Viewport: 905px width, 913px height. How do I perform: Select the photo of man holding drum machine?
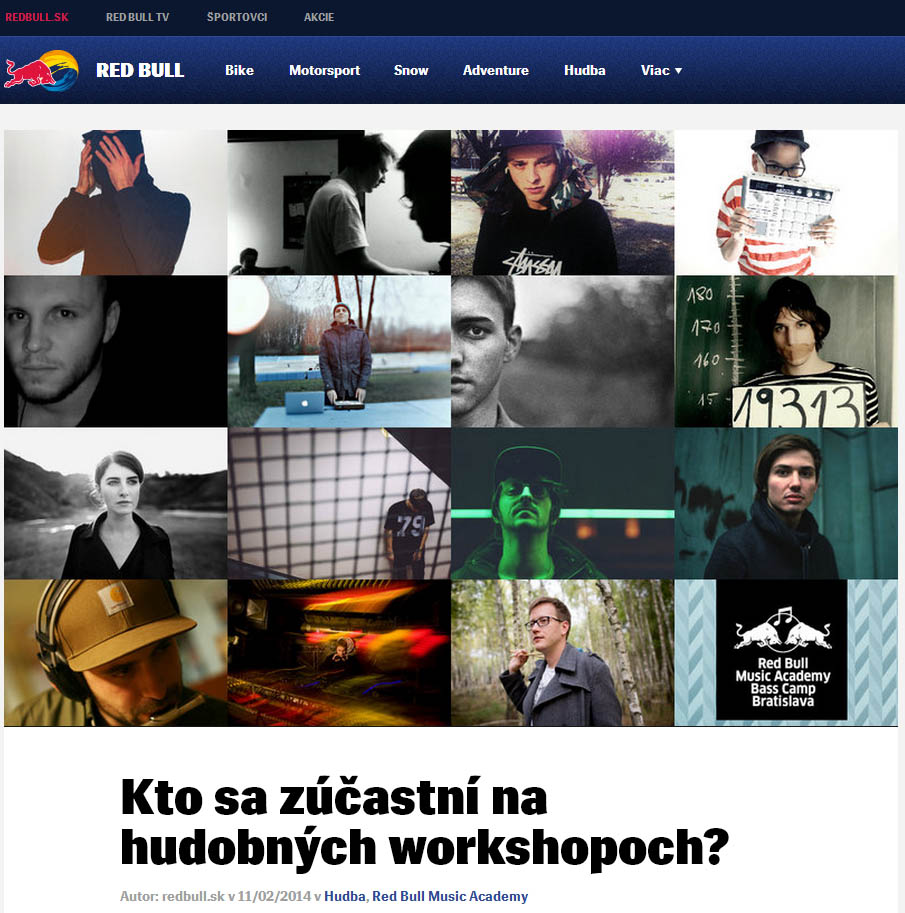tap(786, 203)
